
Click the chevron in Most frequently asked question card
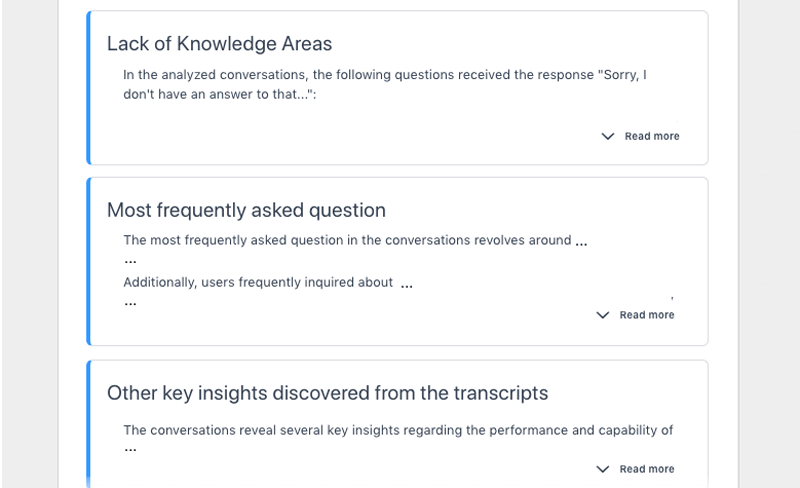pyautogui.click(x=602, y=315)
